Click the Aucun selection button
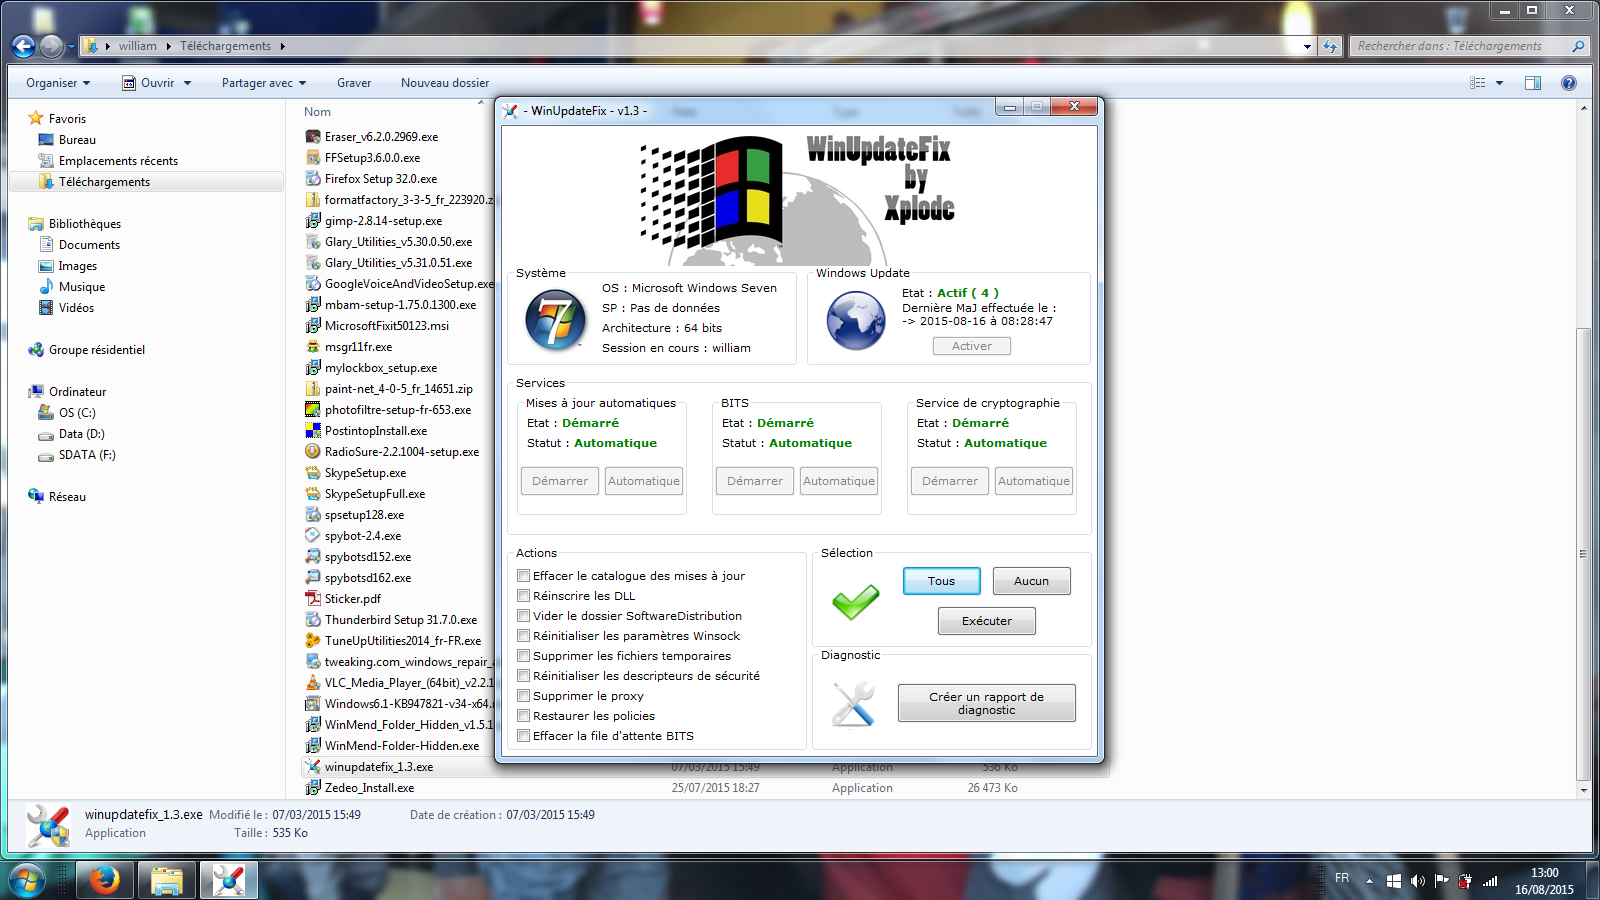The image size is (1600, 900). [1032, 581]
